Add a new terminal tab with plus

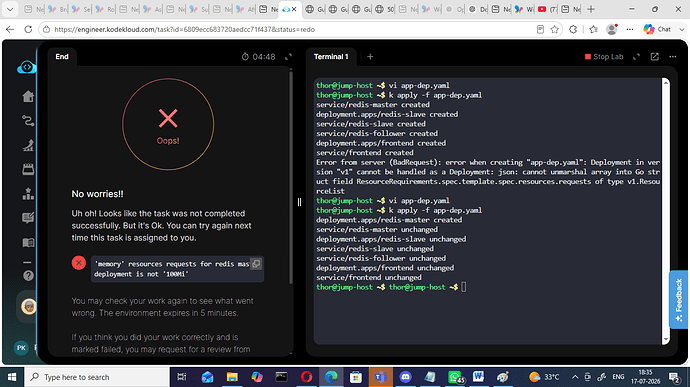(370, 57)
